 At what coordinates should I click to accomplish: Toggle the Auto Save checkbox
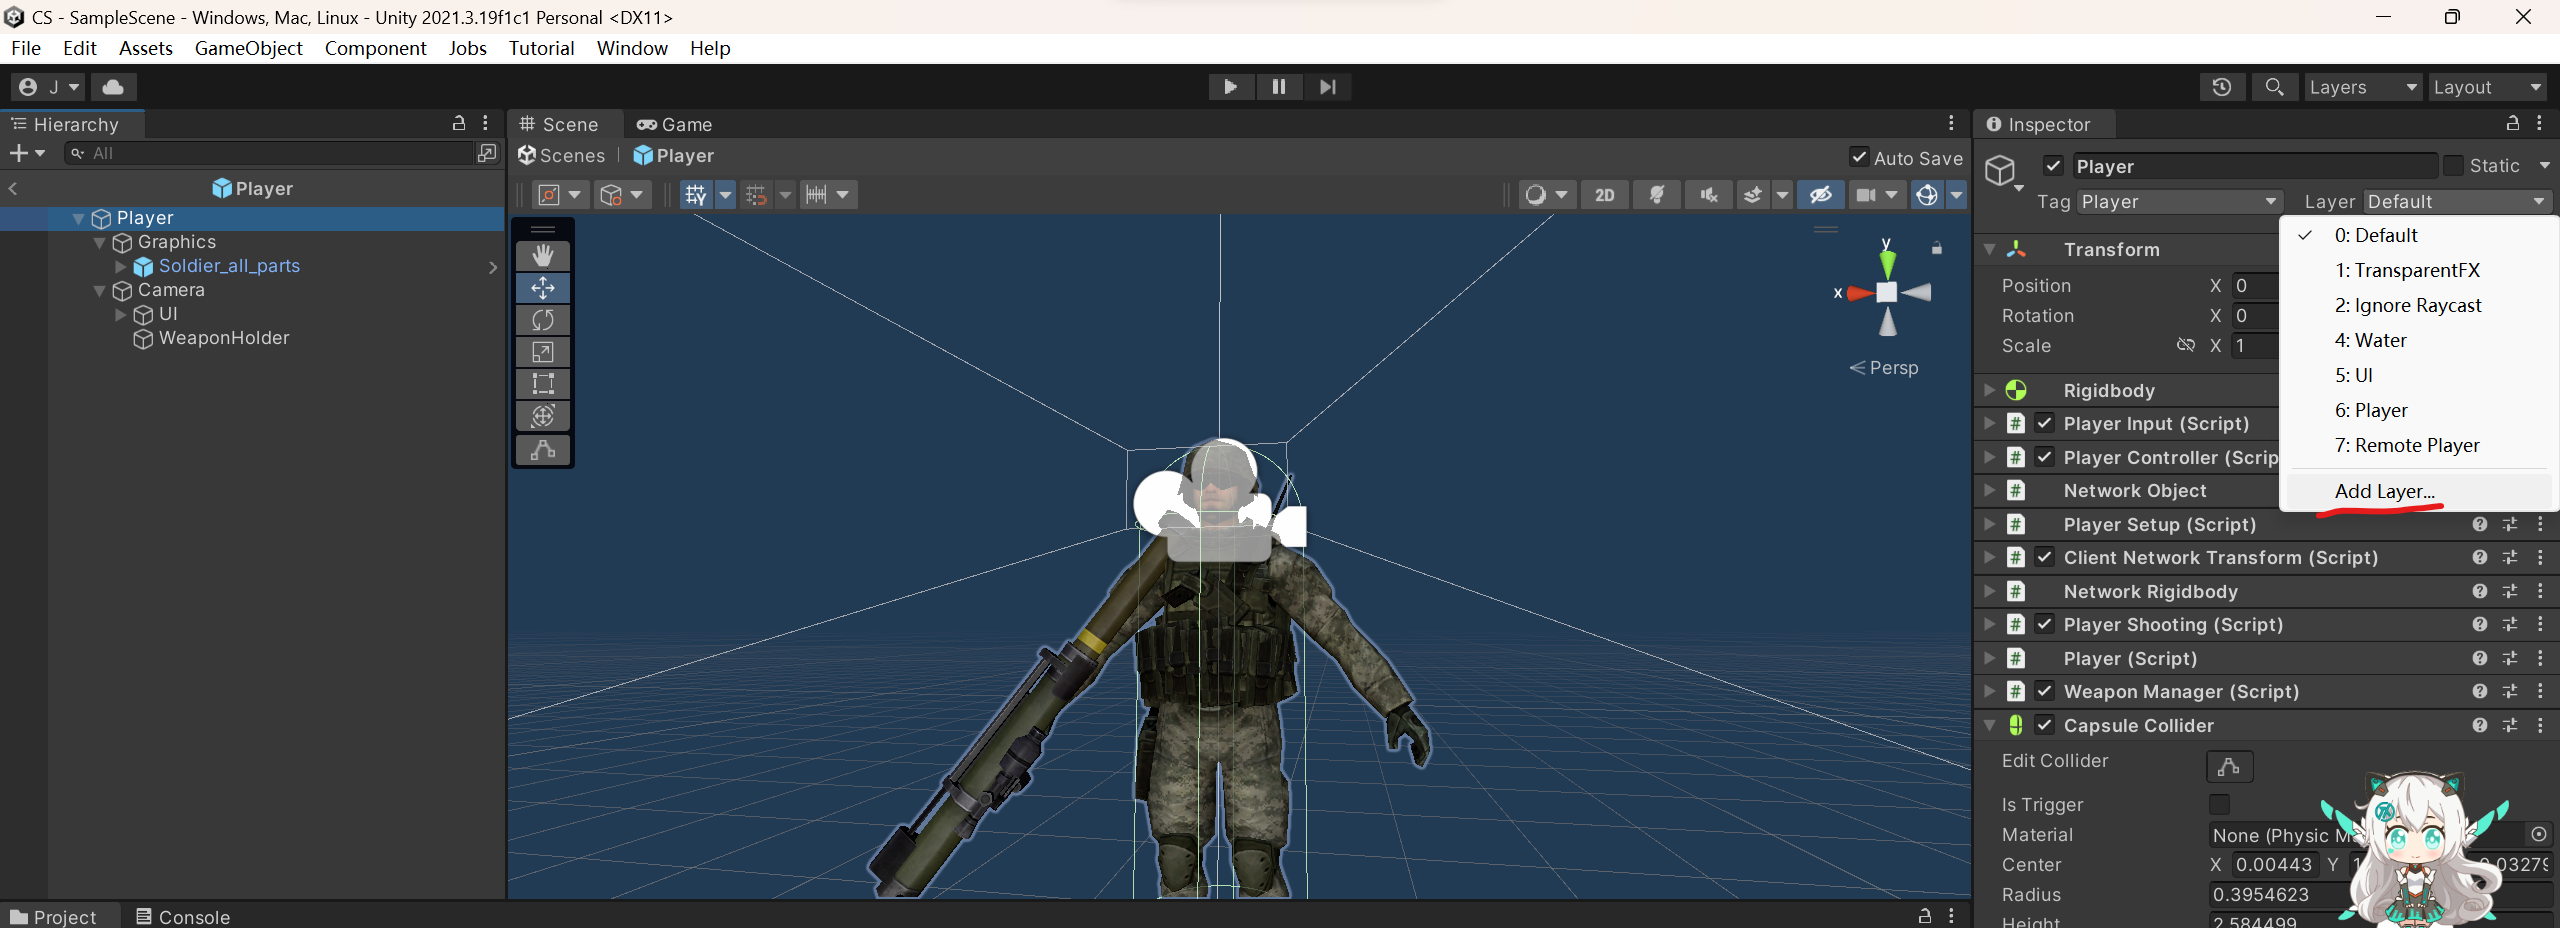tap(1859, 157)
